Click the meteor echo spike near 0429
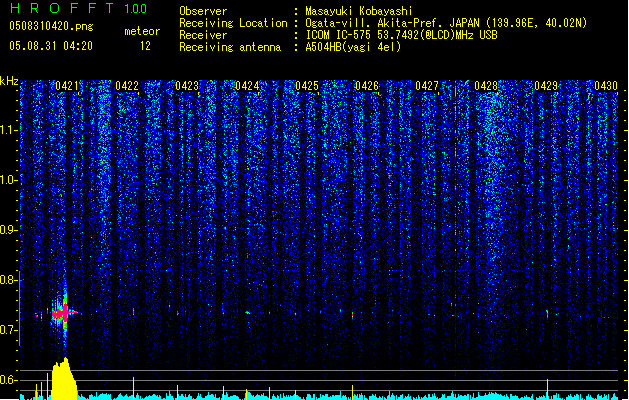 point(547,314)
